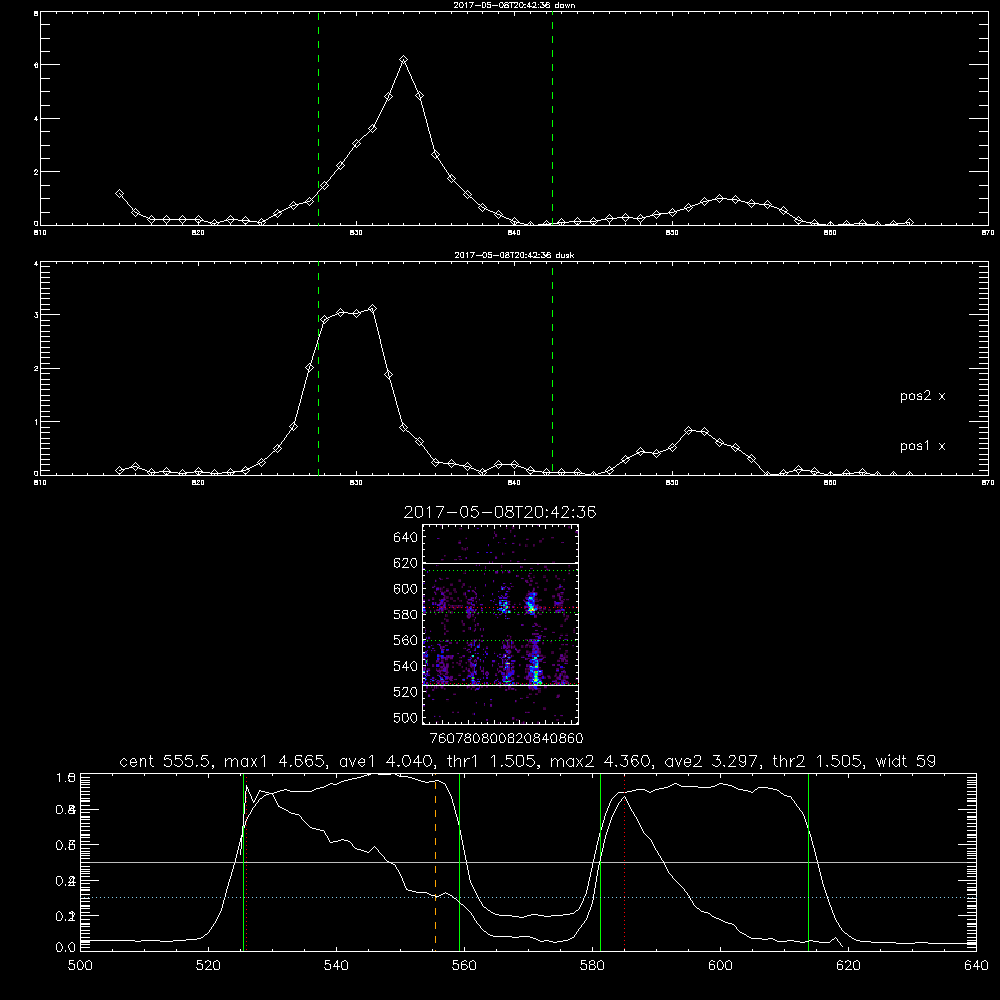Image resolution: width=1000 pixels, height=1000 pixels.
Task: Click the green vertical line near 581
Action: point(600,861)
